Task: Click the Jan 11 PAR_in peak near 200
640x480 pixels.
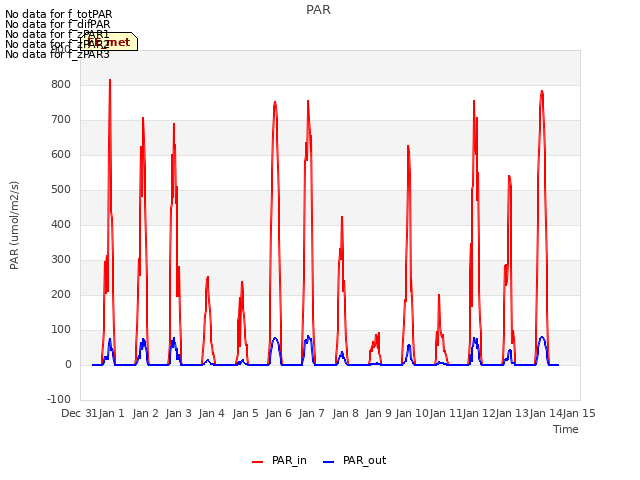Action: click(439, 295)
